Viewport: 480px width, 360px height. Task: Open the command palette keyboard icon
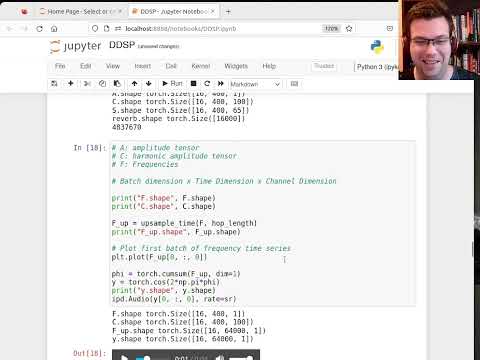(294, 84)
